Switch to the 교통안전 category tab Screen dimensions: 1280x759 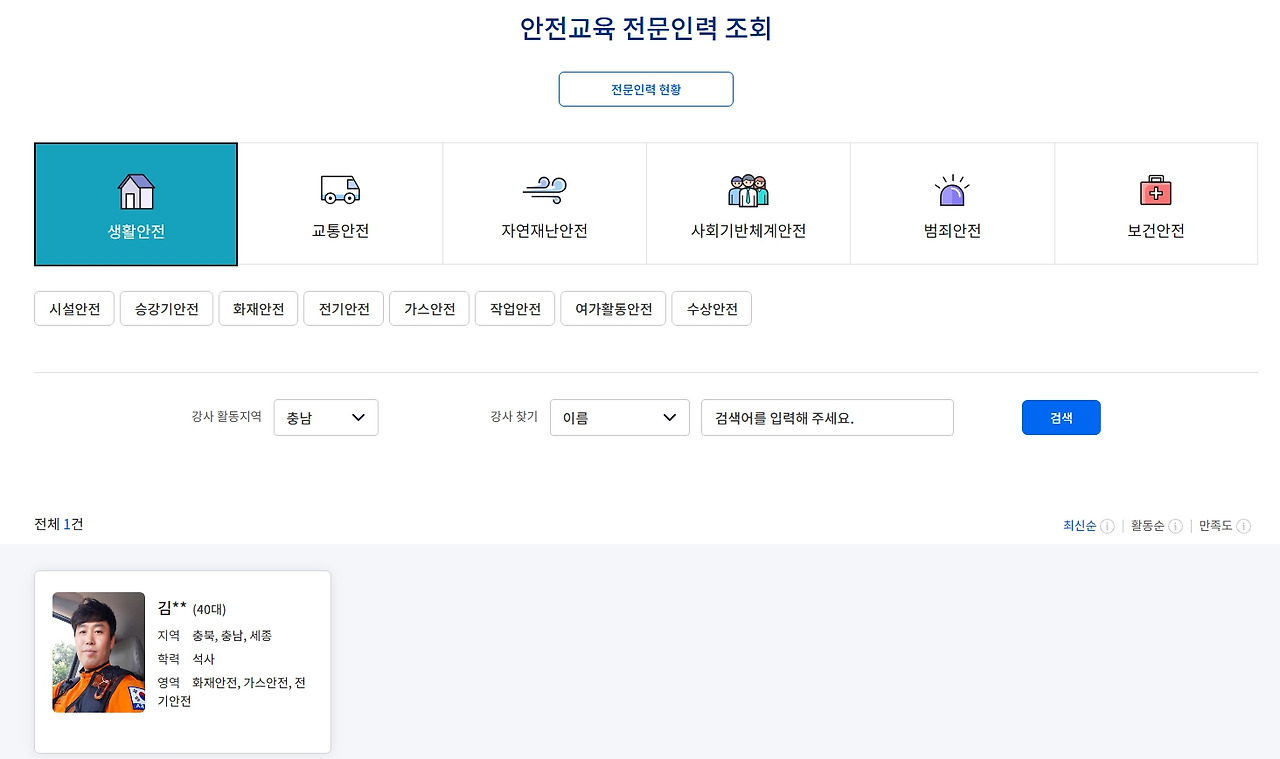[x=340, y=204]
